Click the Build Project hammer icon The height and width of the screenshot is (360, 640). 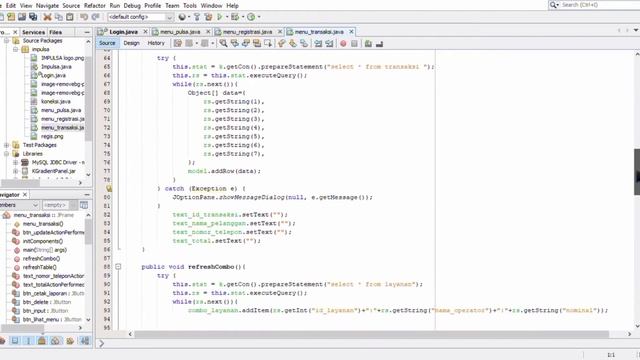click(x=197, y=17)
